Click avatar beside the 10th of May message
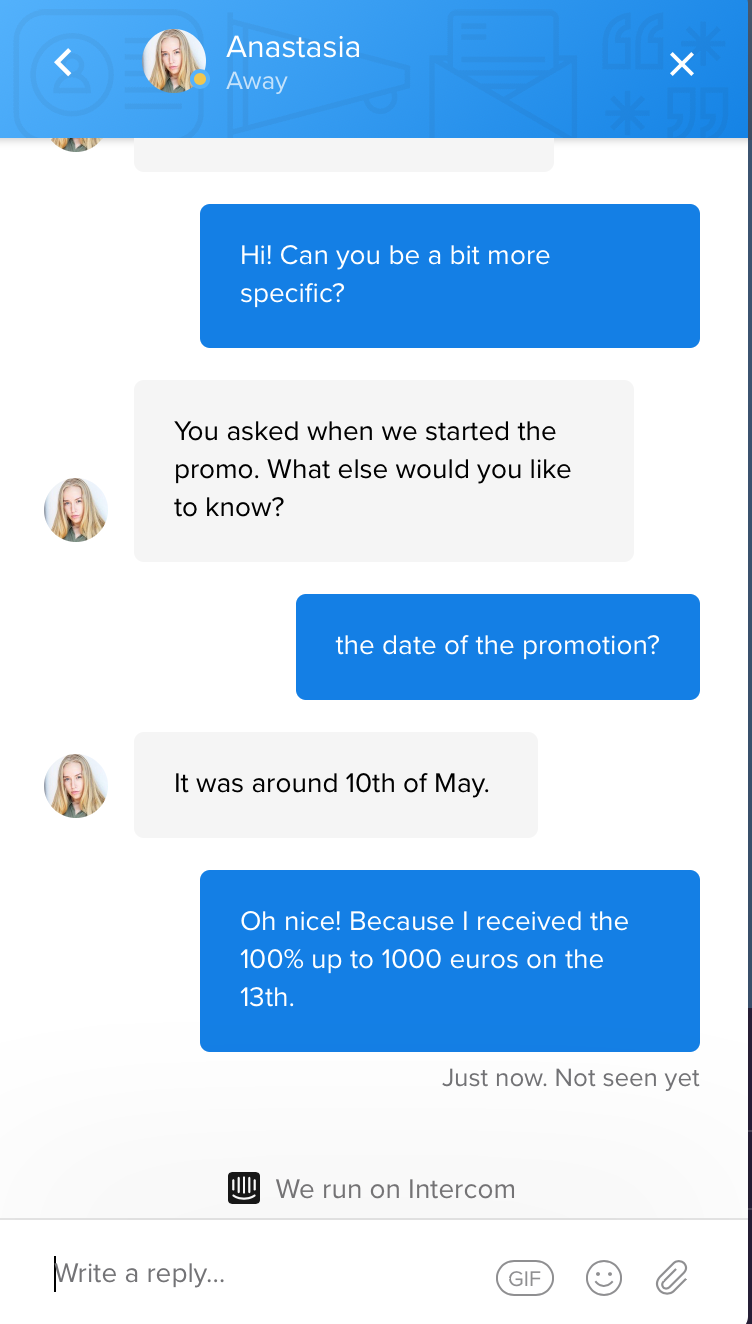752x1324 pixels. tap(76, 786)
